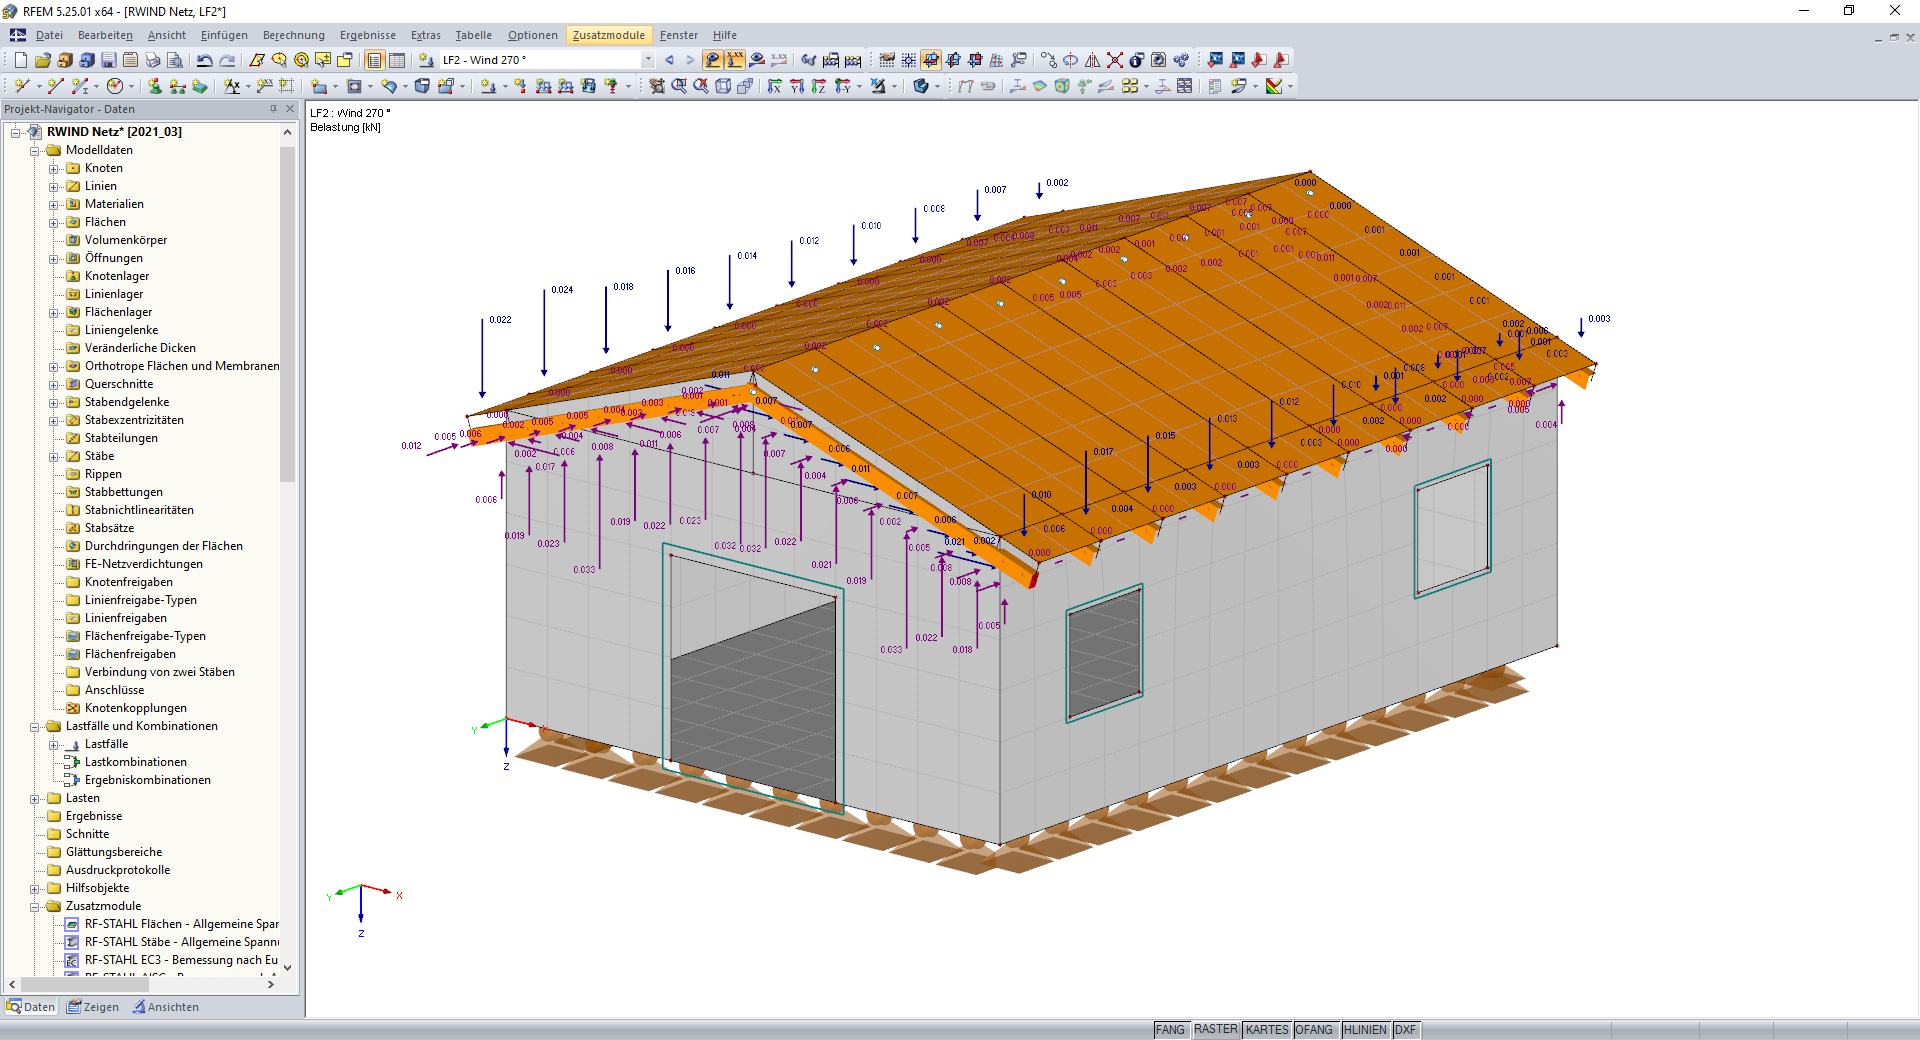Expand the Knoten node in the navigator
The width and height of the screenshot is (1920, 1040).
[x=55, y=168]
